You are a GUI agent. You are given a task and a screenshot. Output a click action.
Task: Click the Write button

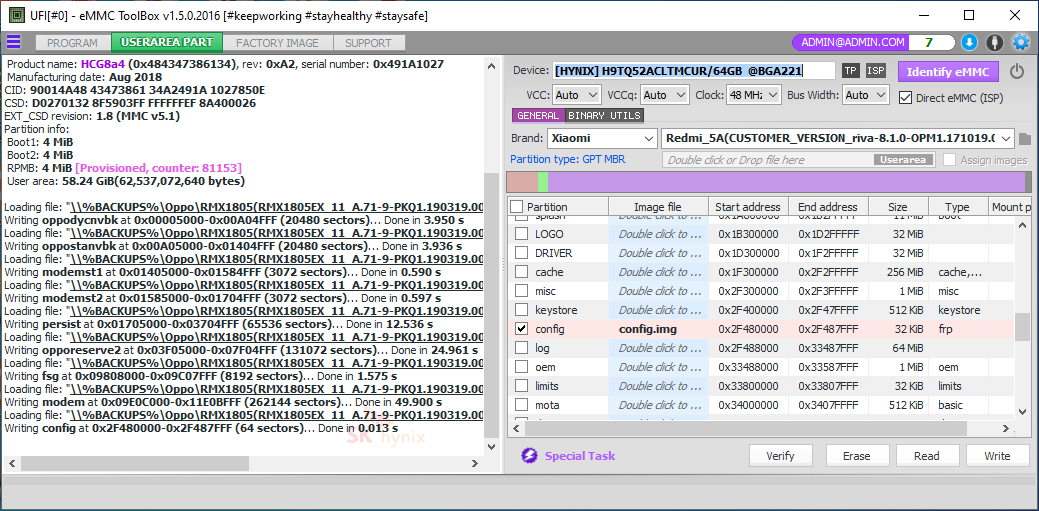[x=997, y=456]
